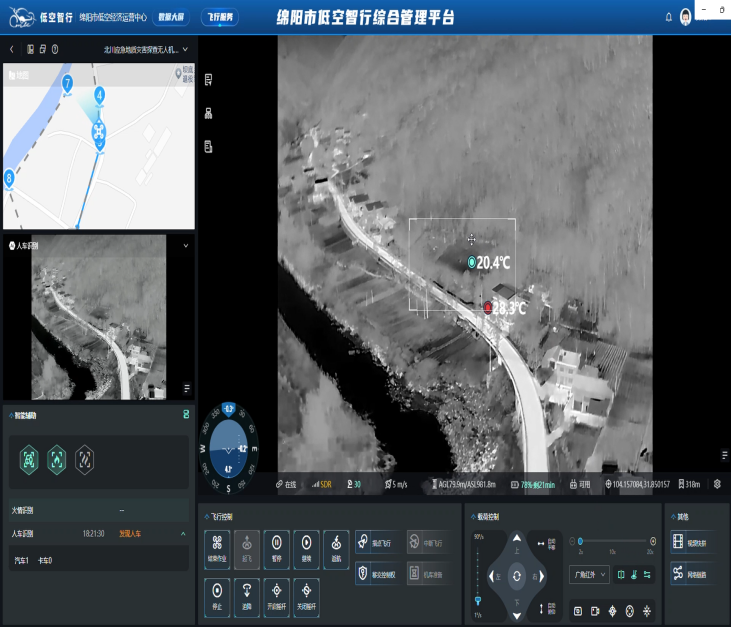Enable the third smart-assist hexagon icon

pos(85,459)
